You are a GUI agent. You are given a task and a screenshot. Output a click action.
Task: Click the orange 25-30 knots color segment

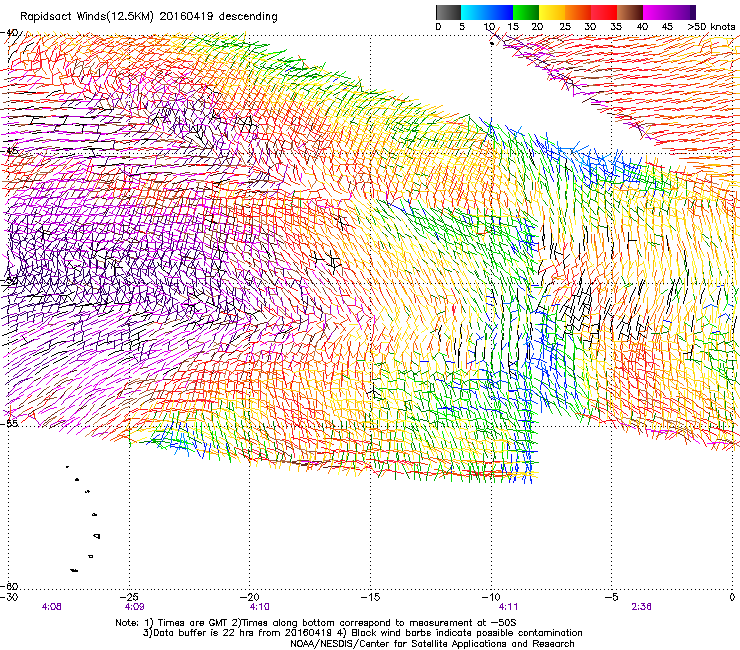[x=578, y=12]
